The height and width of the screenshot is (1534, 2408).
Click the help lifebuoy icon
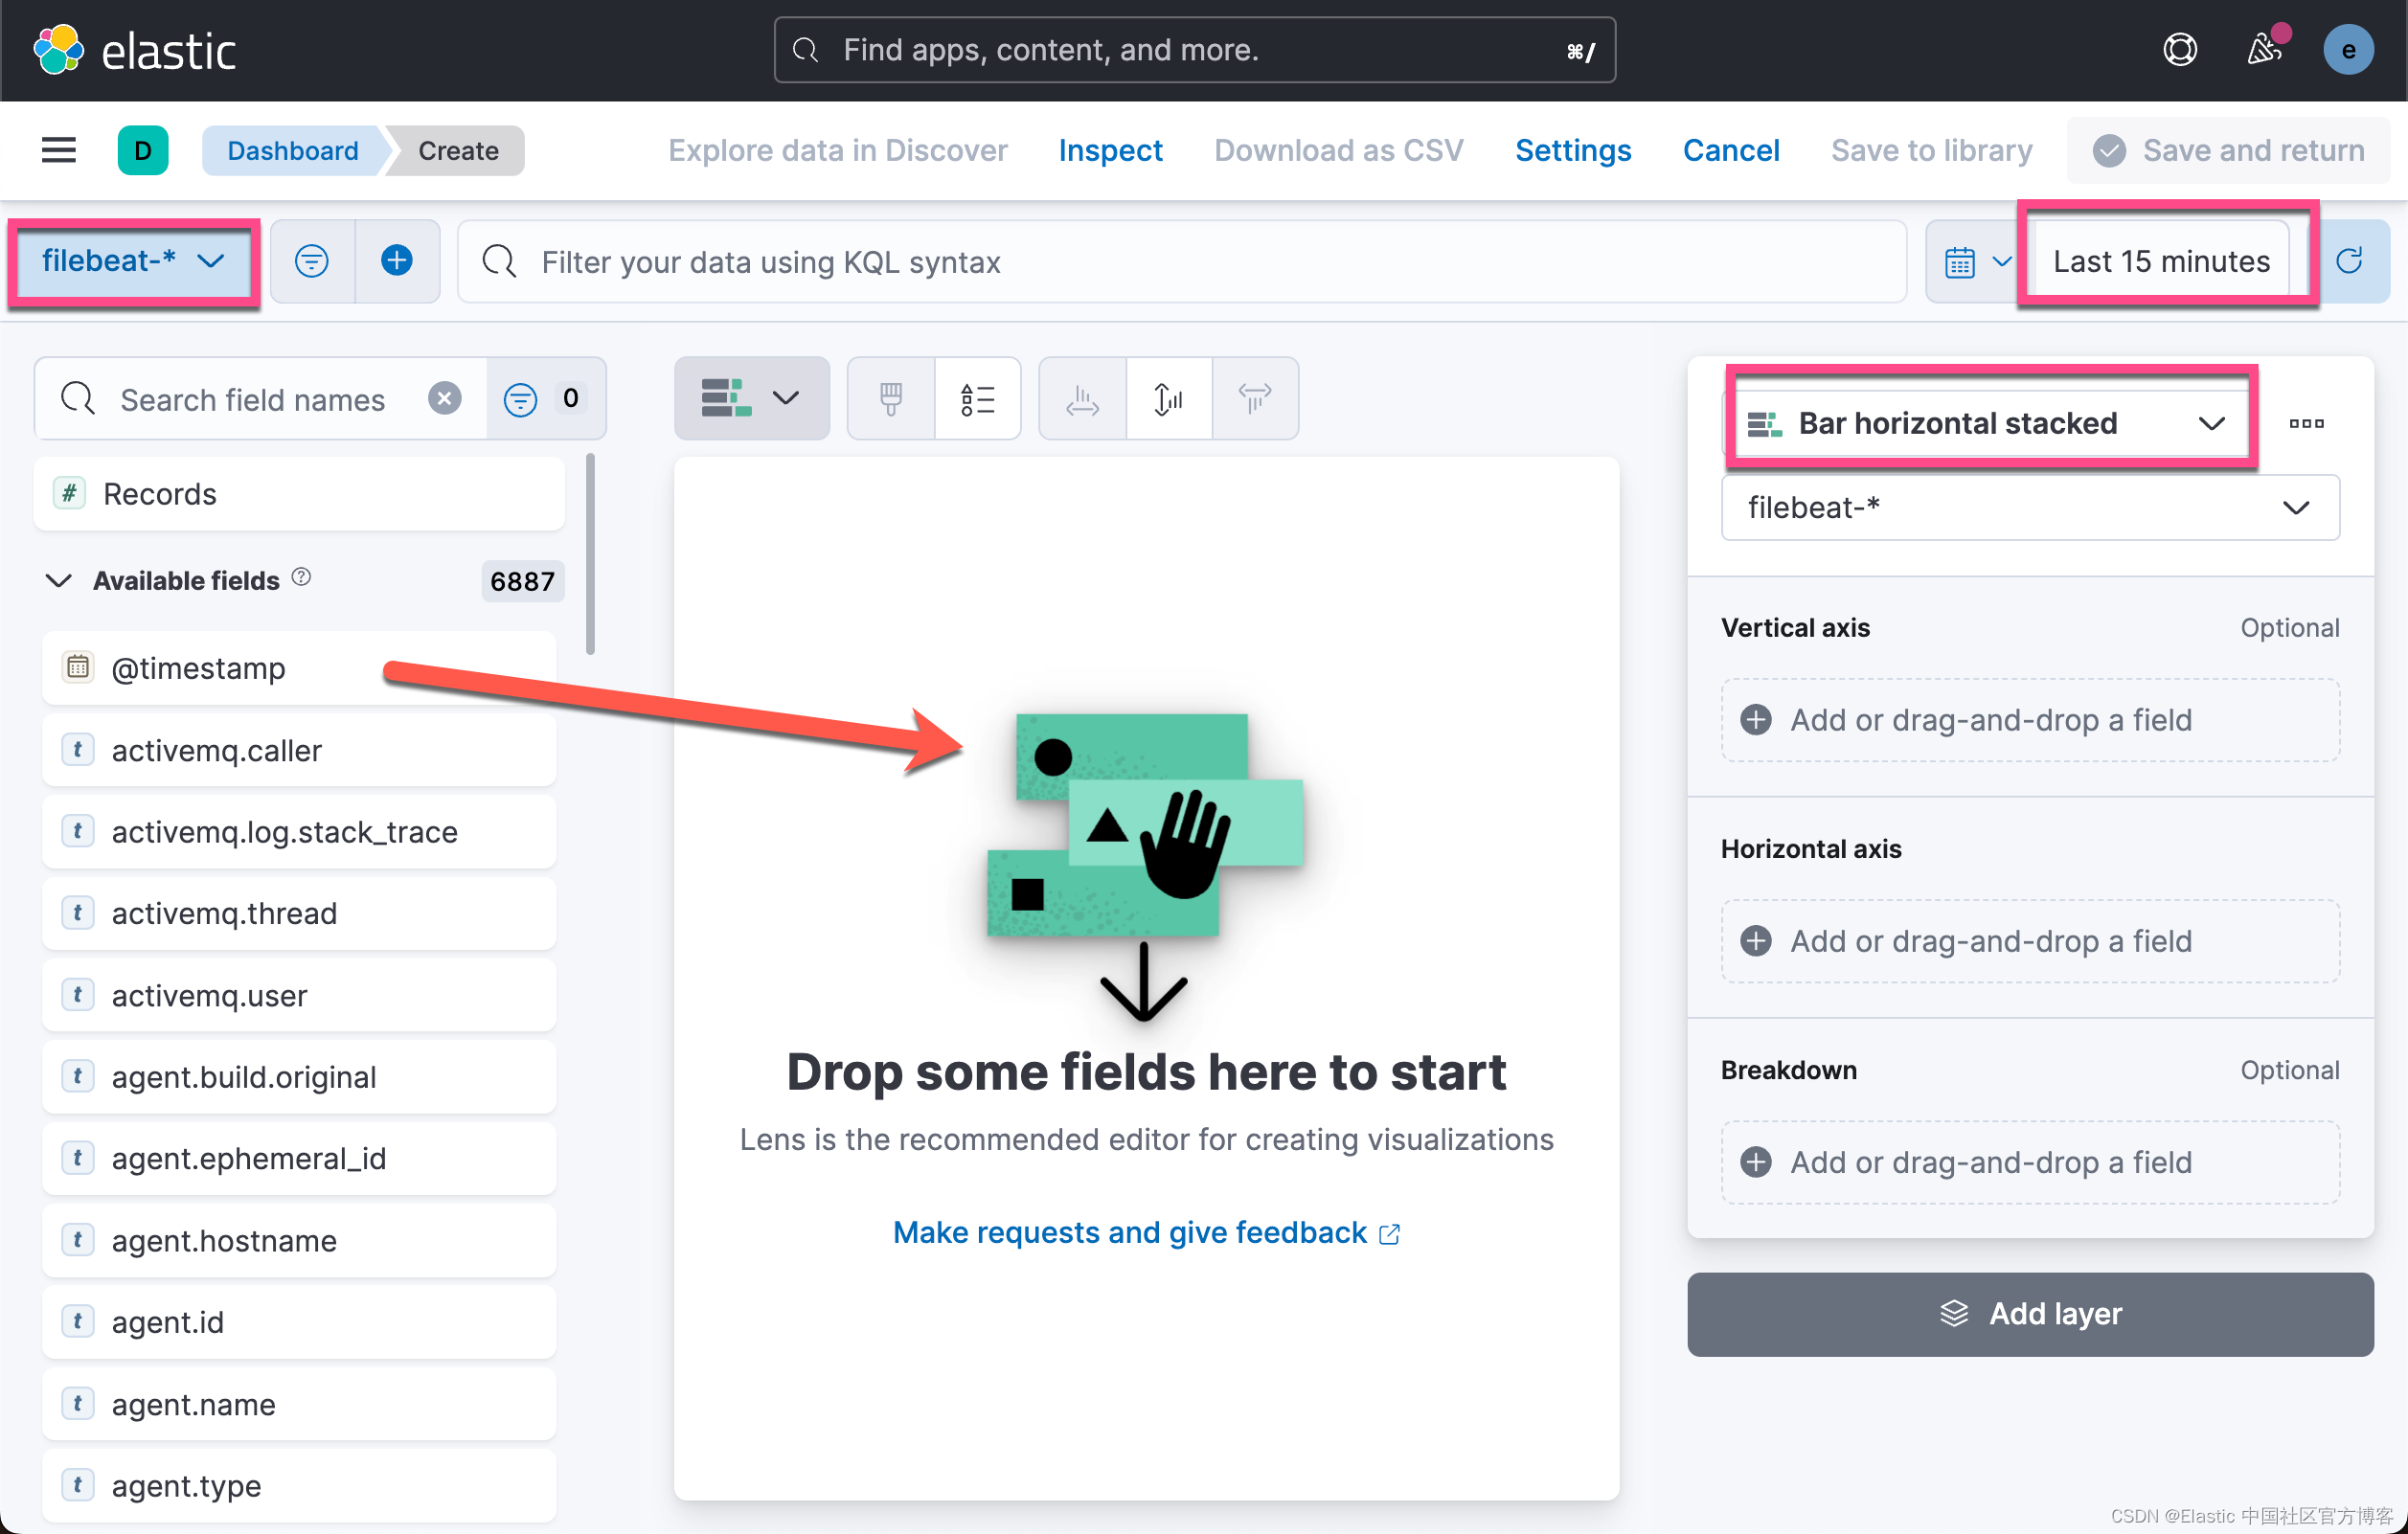point(2179,50)
